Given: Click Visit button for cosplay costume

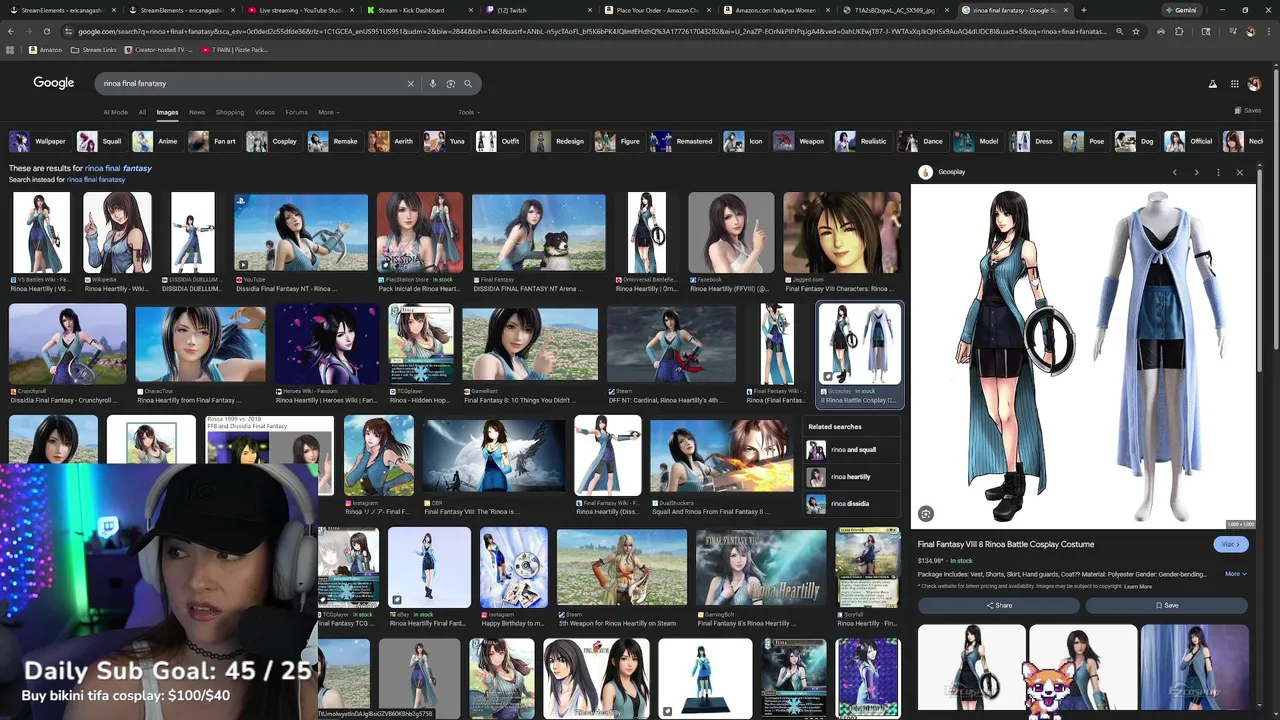Looking at the screenshot, I should (1231, 544).
